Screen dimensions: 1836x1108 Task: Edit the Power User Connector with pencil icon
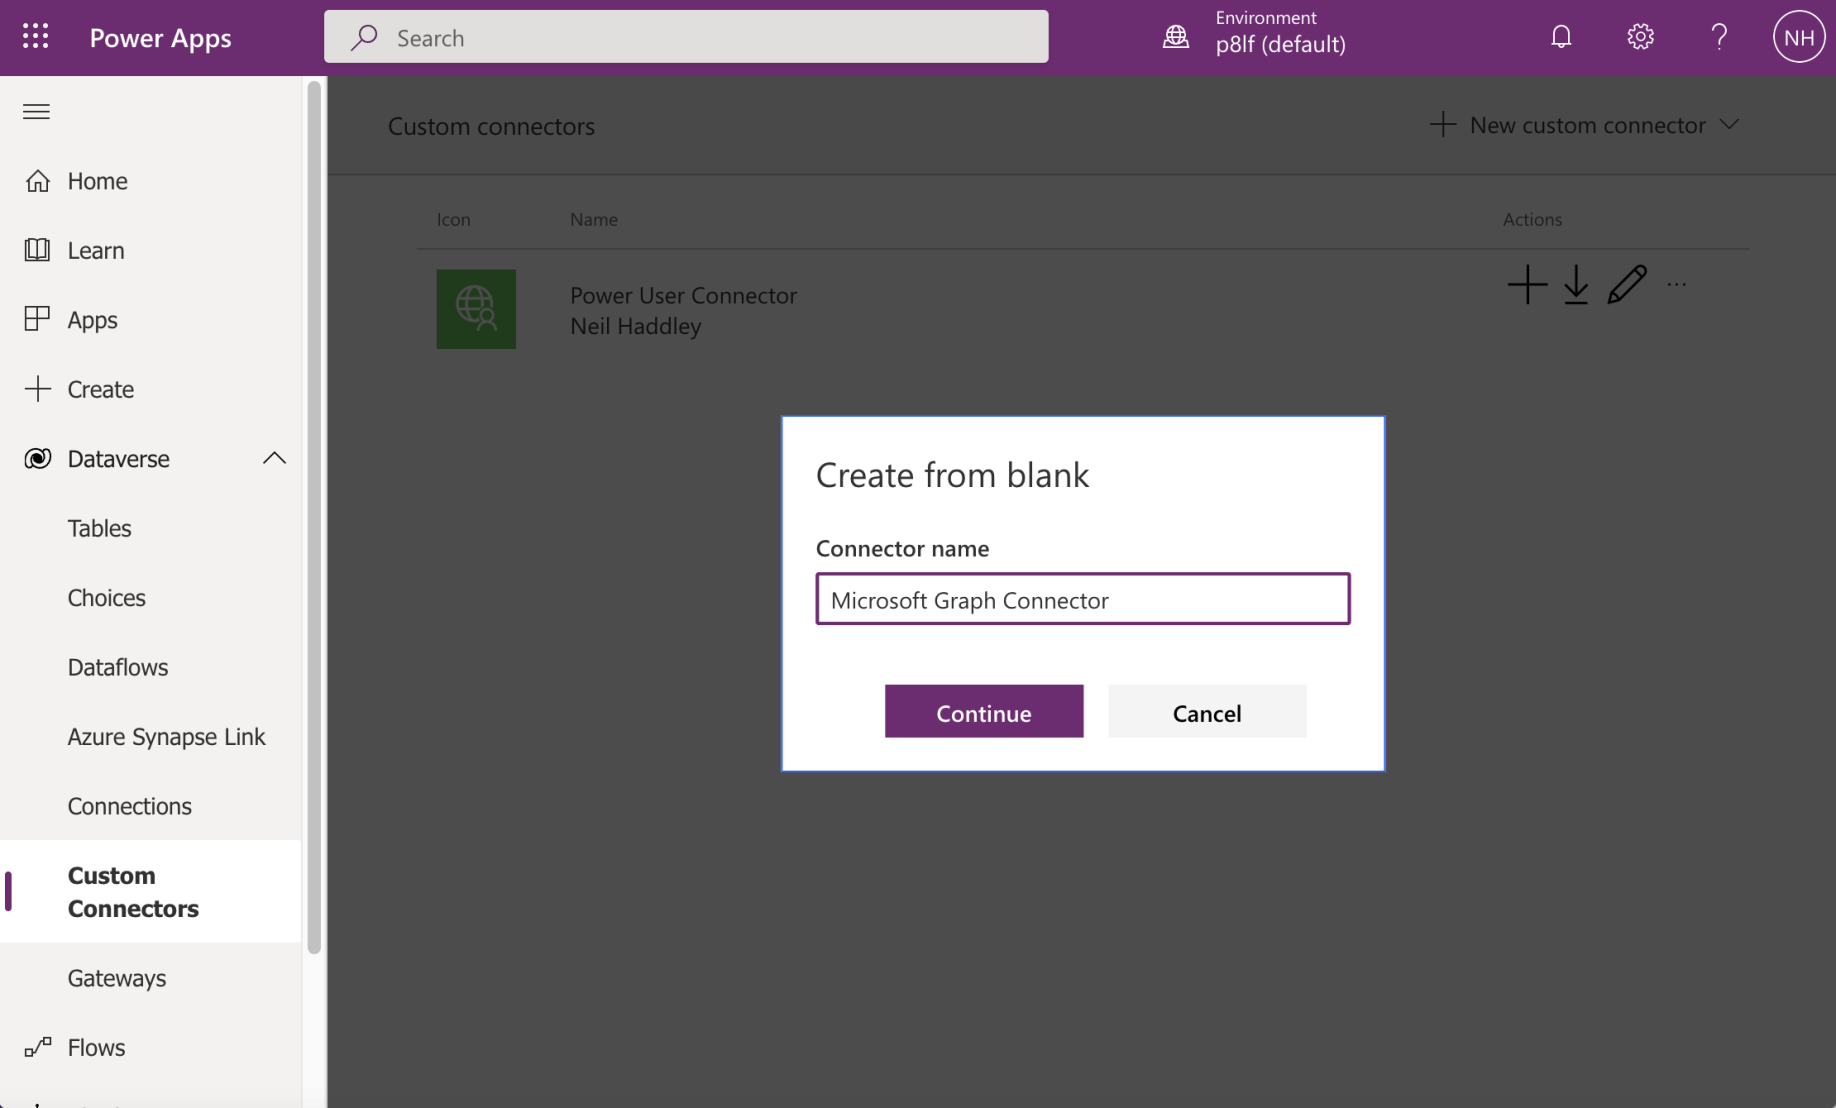pyautogui.click(x=1627, y=285)
